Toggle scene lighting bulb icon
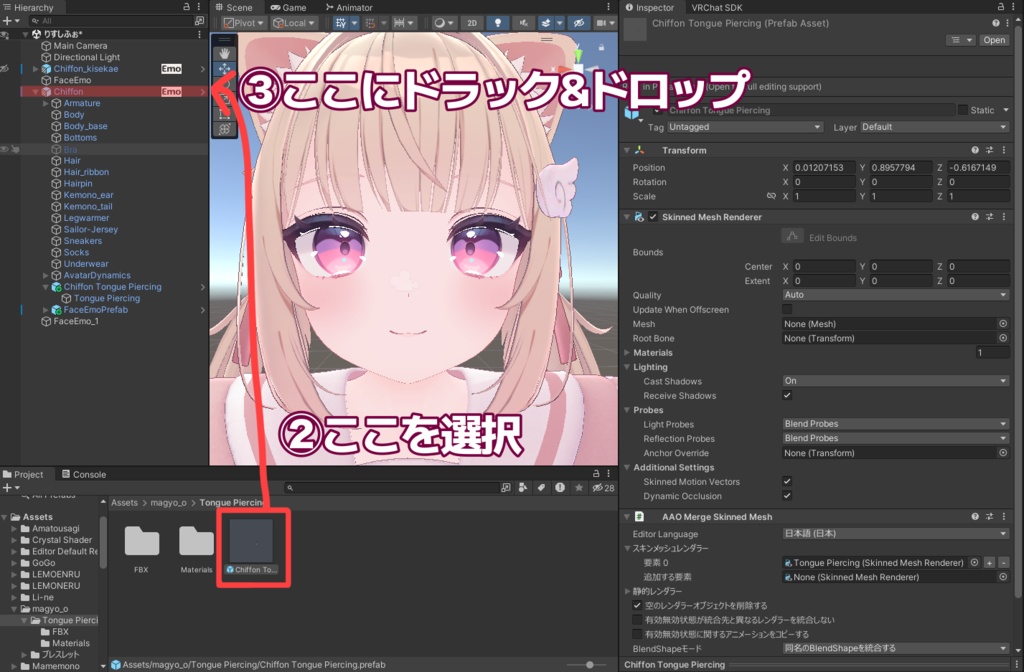 click(x=498, y=23)
